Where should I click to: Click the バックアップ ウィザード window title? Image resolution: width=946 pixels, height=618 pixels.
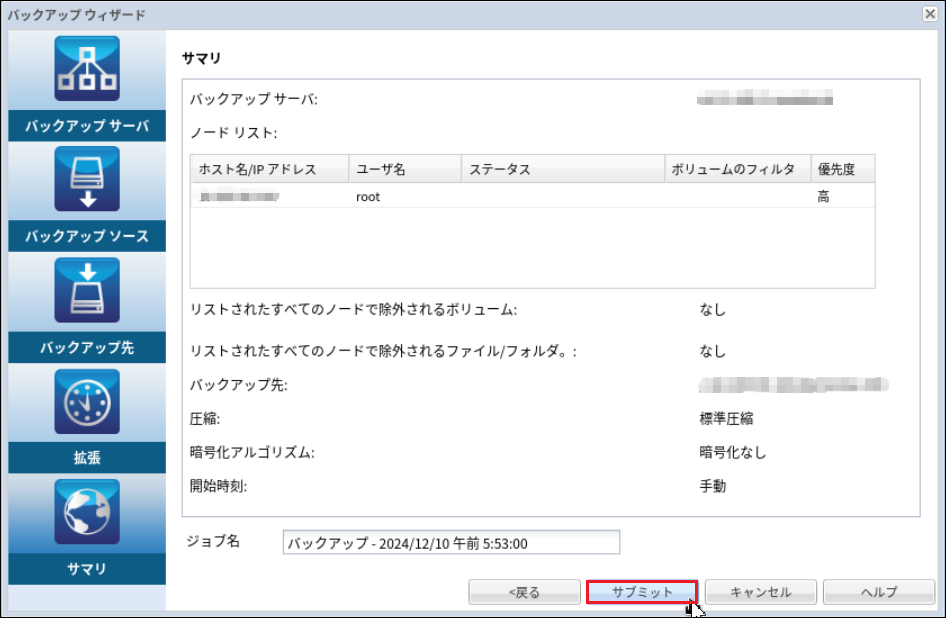(x=77, y=15)
